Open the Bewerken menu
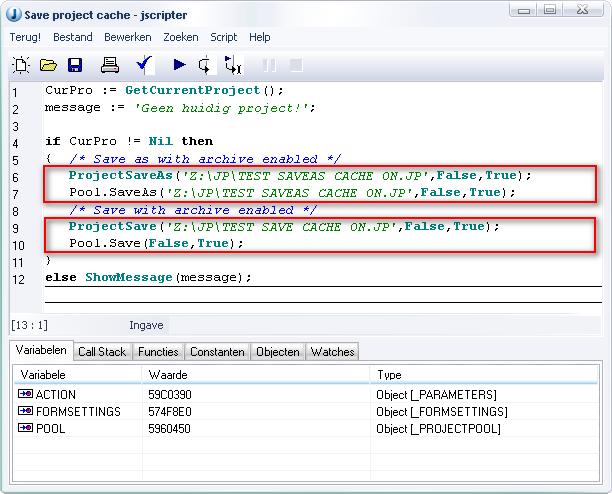Image resolution: width=612 pixels, height=494 pixels. [x=128, y=37]
